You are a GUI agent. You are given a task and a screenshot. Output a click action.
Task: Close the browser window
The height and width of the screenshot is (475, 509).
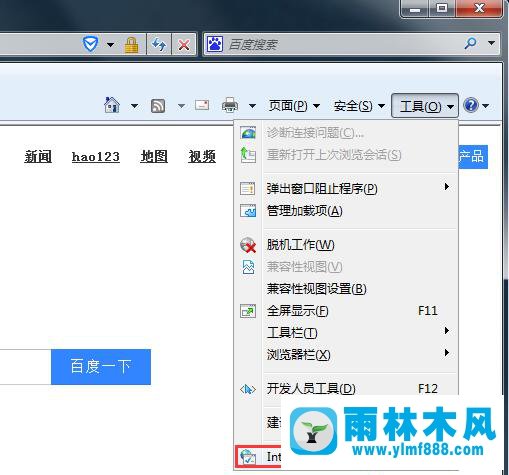(479, 8)
